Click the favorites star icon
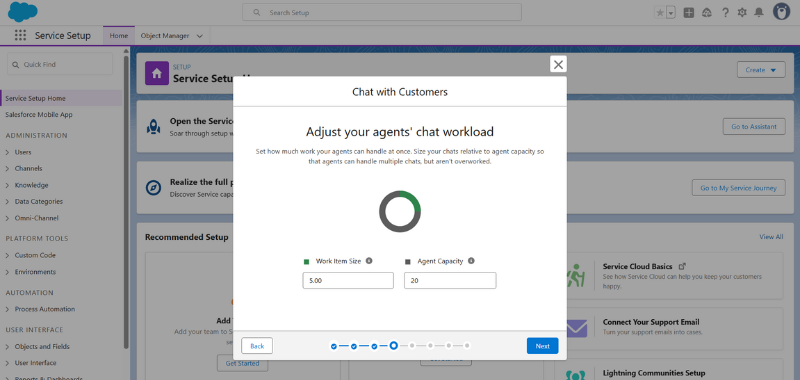Image resolution: width=800 pixels, height=380 pixels. [x=660, y=13]
